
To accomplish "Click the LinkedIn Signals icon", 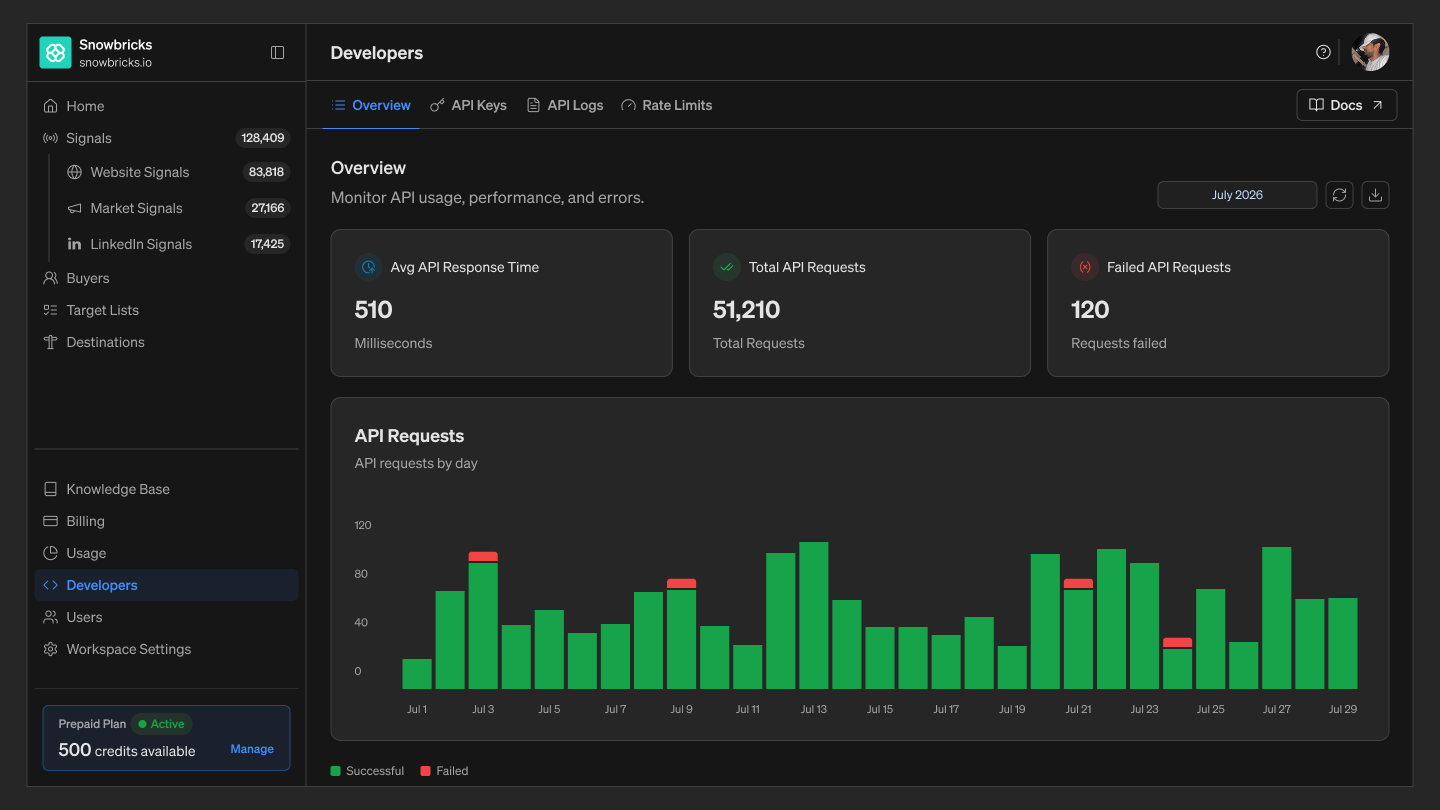I will click(x=75, y=244).
